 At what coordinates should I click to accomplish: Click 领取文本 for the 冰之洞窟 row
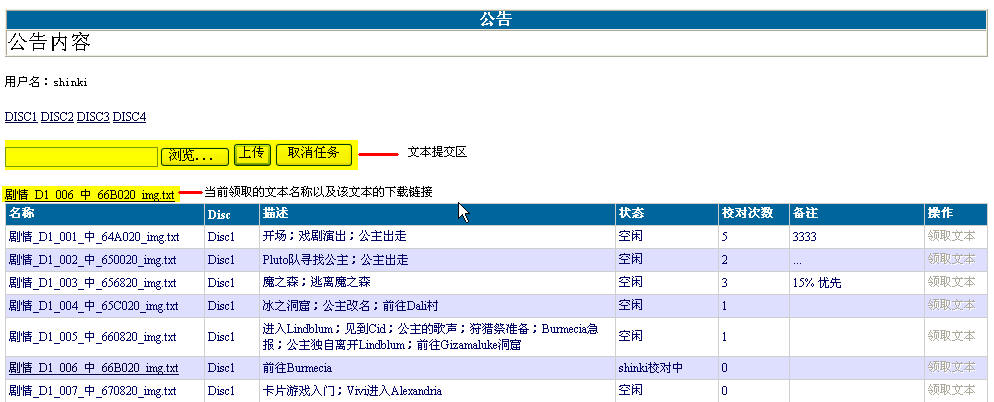[950, 306]
